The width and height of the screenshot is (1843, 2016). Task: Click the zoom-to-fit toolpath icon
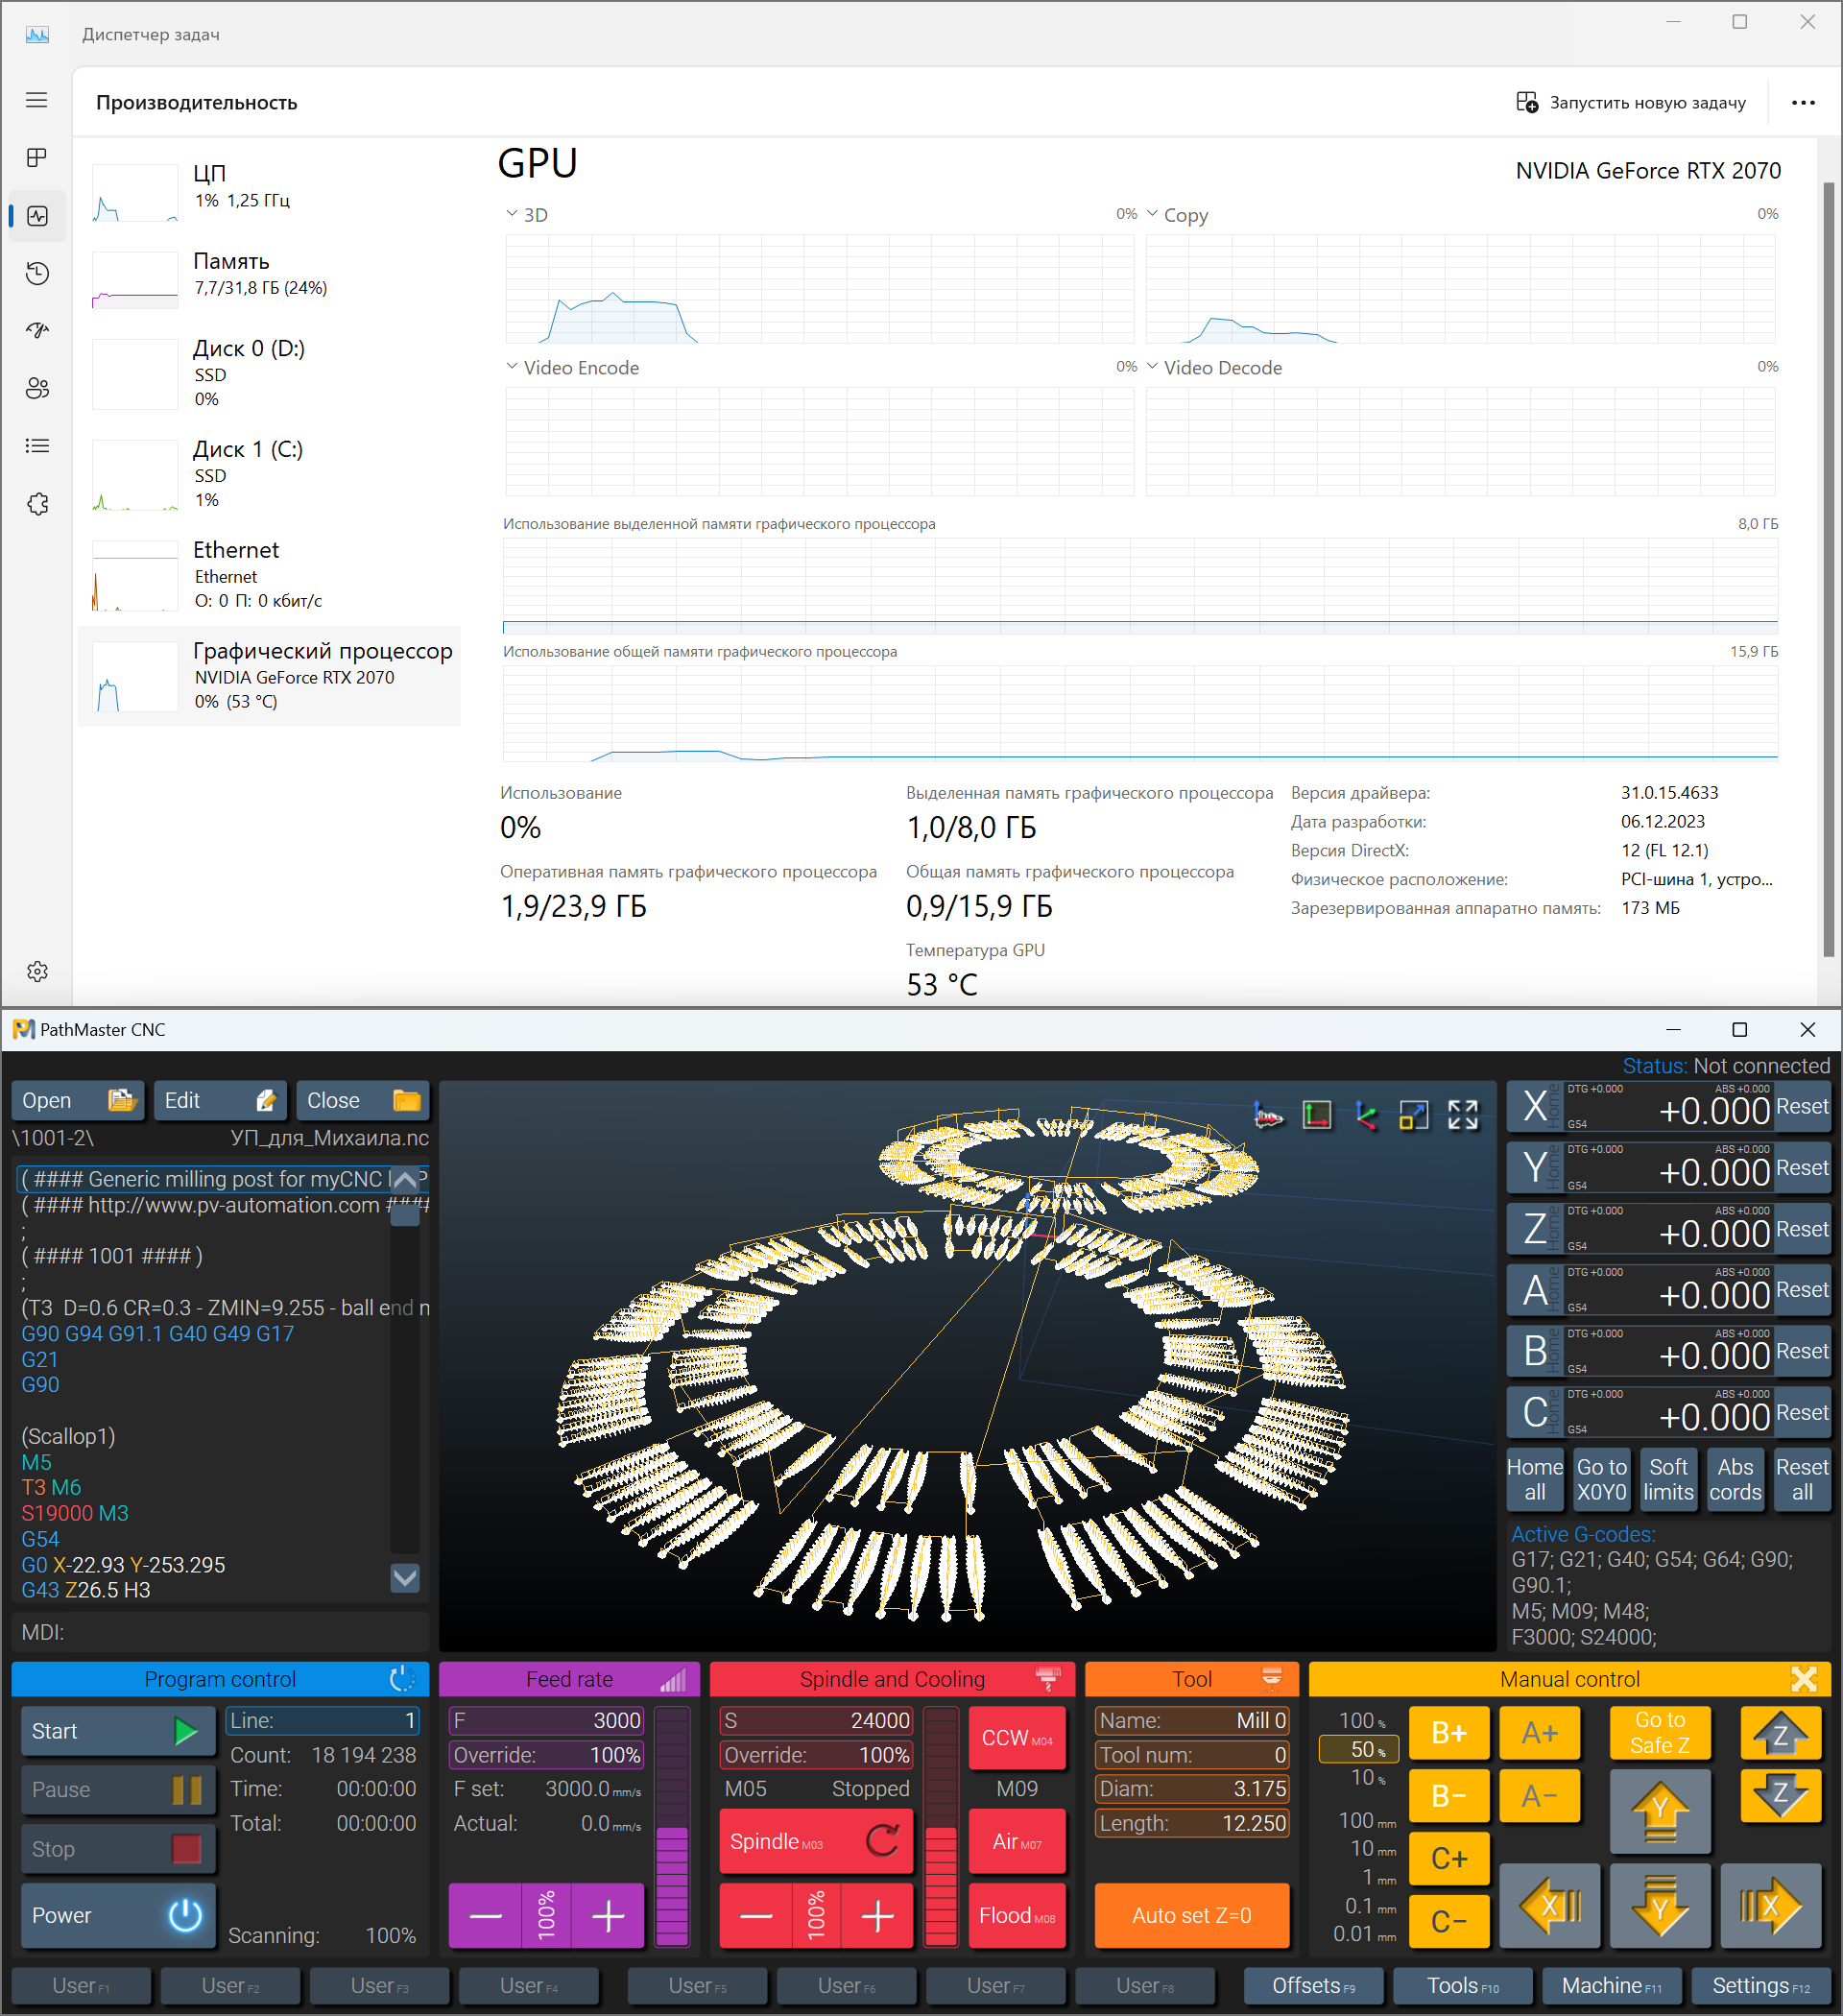(x=1414, y=1115)
